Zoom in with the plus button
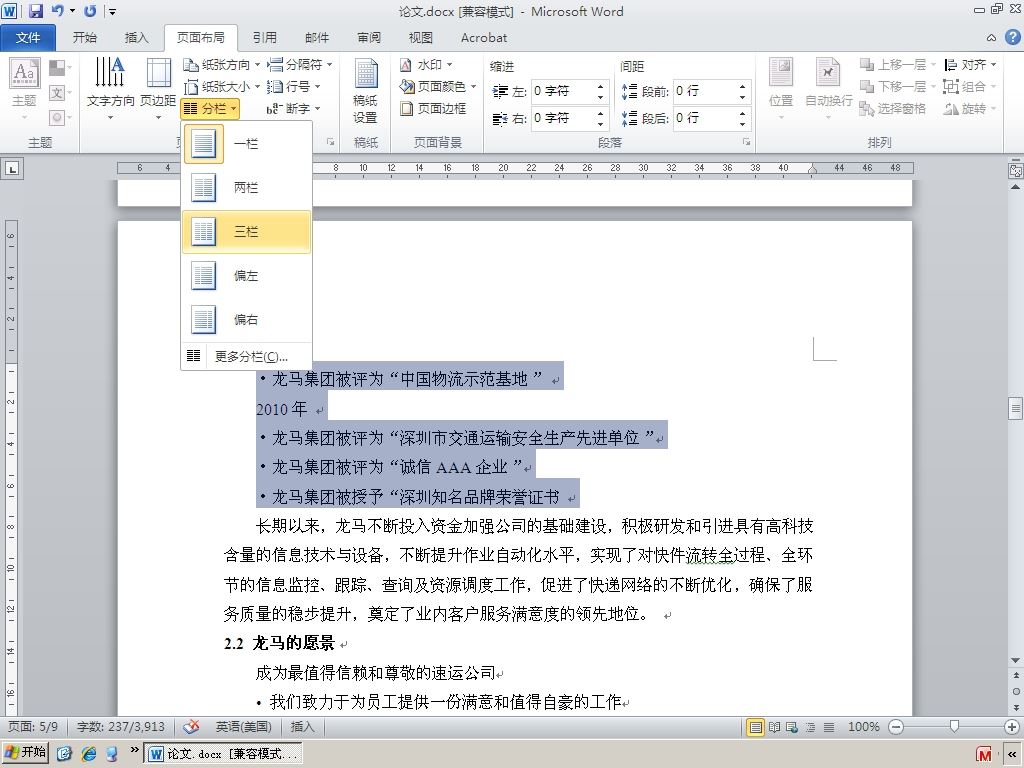 coord(1012,727)
